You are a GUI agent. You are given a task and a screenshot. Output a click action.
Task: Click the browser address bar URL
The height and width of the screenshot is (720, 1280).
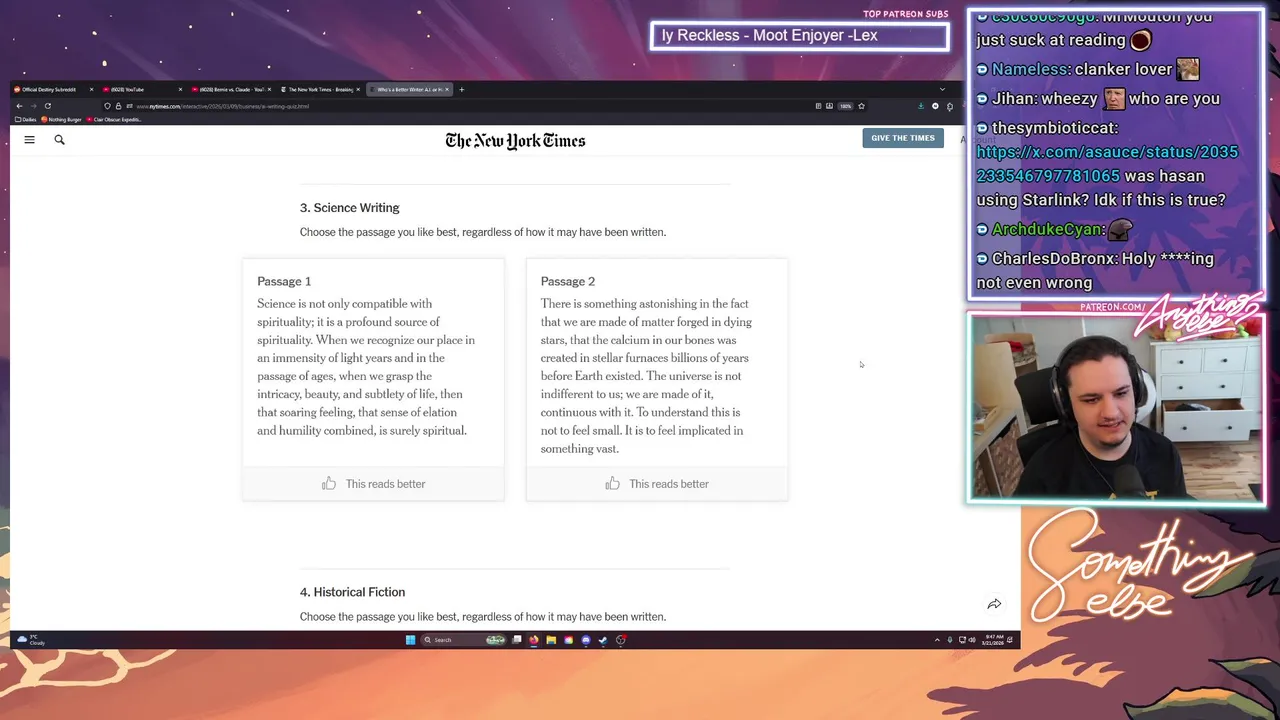223,106
